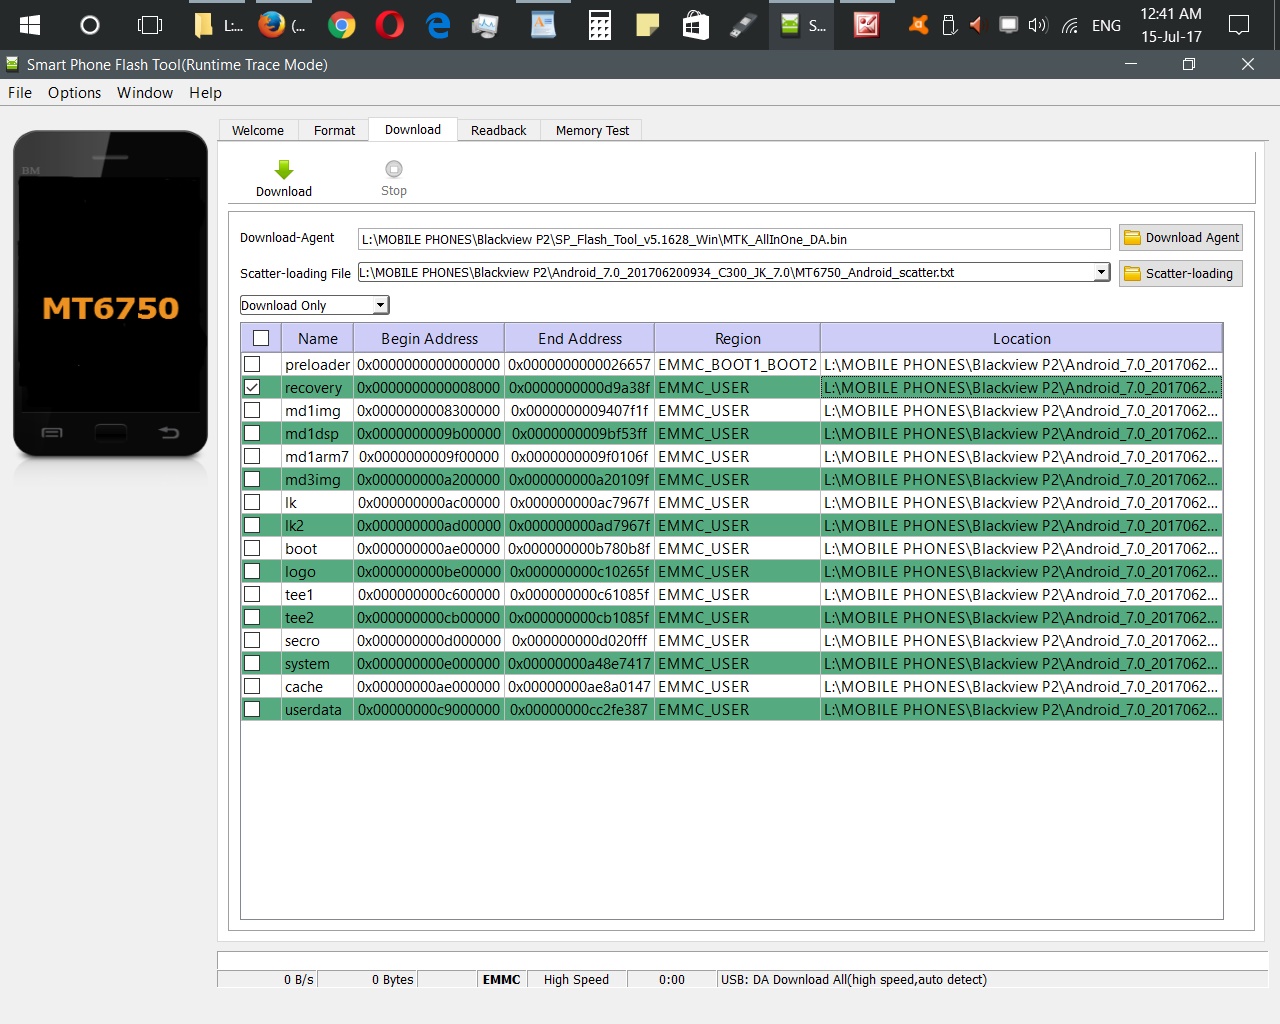Open the Download Only mode dropdown
Screen dimensions: 1280x1024
pos(314,305)
